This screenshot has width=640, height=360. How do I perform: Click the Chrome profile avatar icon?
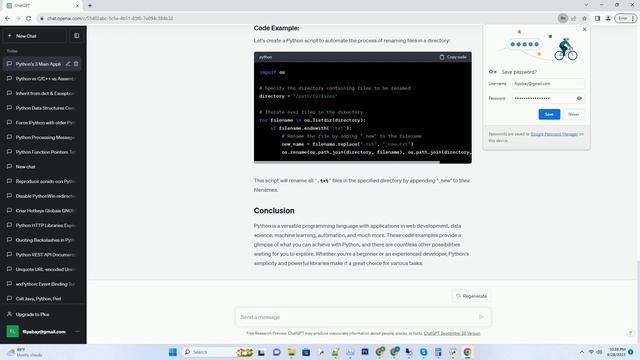tap(608, 18)
